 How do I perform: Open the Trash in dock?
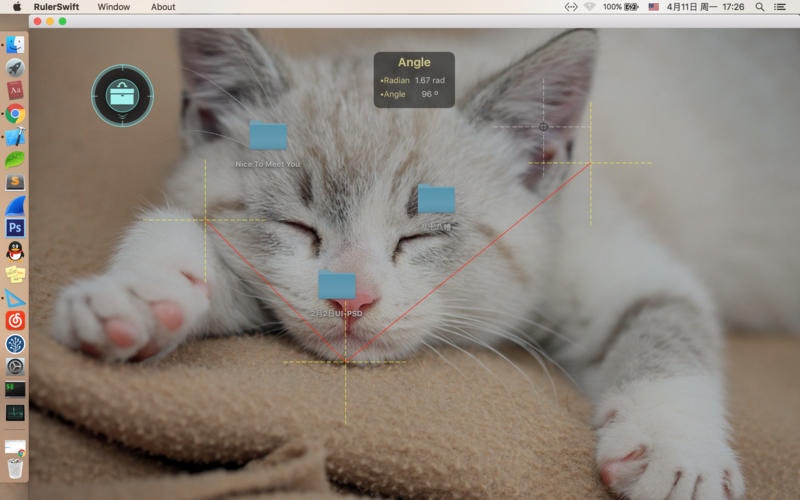pyautogui.click(x=15, y=468)
